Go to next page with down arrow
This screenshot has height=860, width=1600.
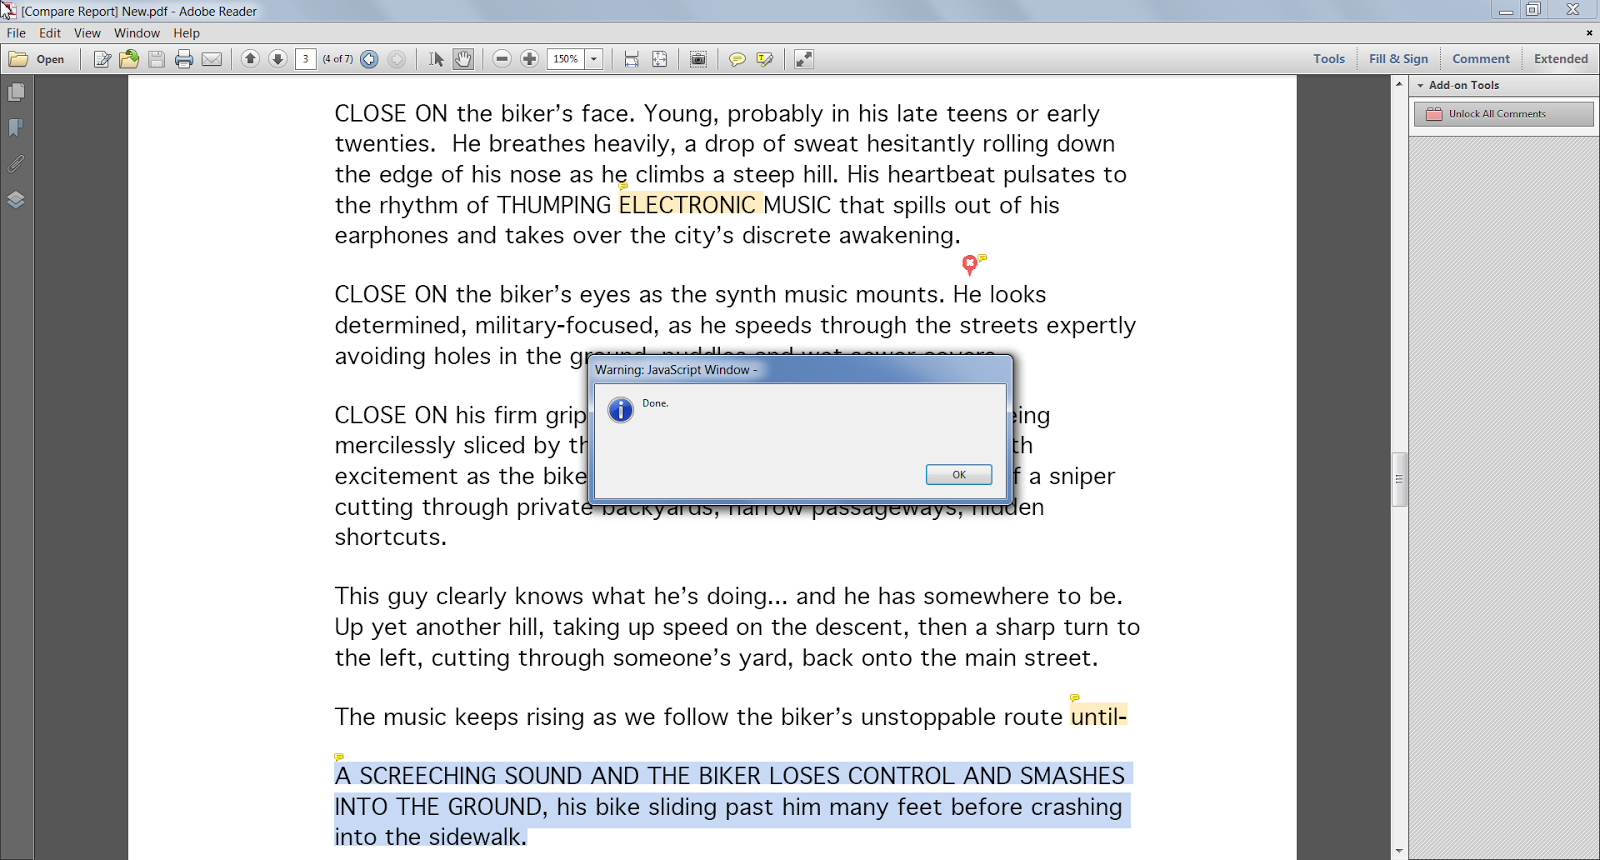(x=278, y=59)
